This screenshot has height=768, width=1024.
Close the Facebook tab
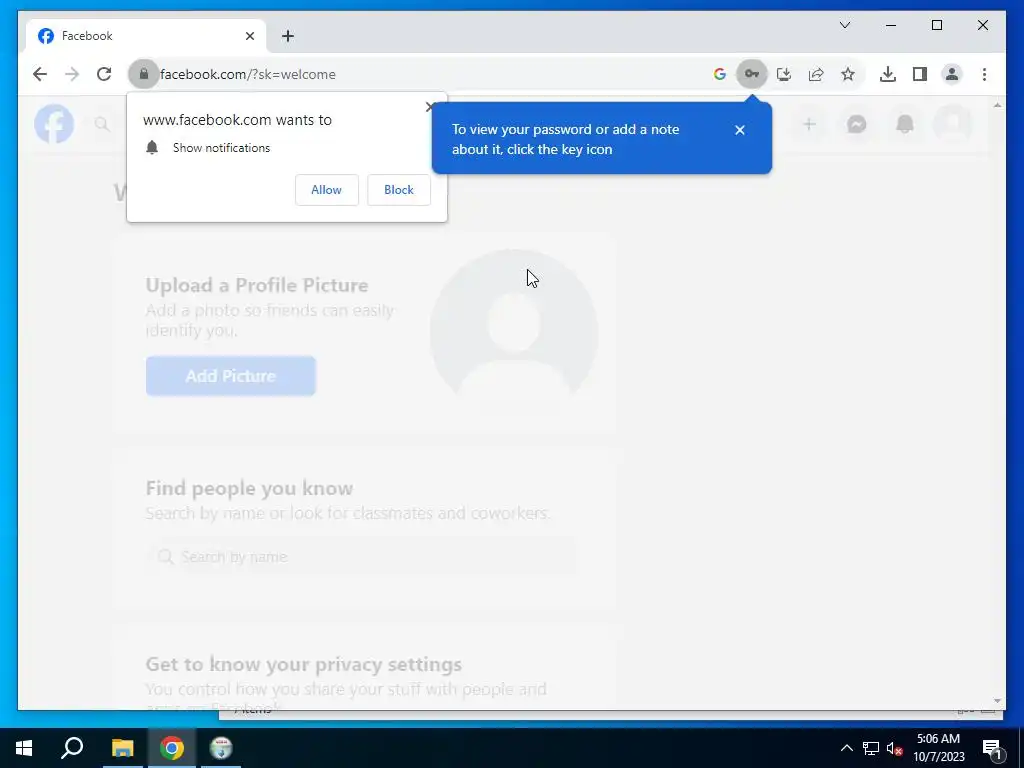point(249,36)
